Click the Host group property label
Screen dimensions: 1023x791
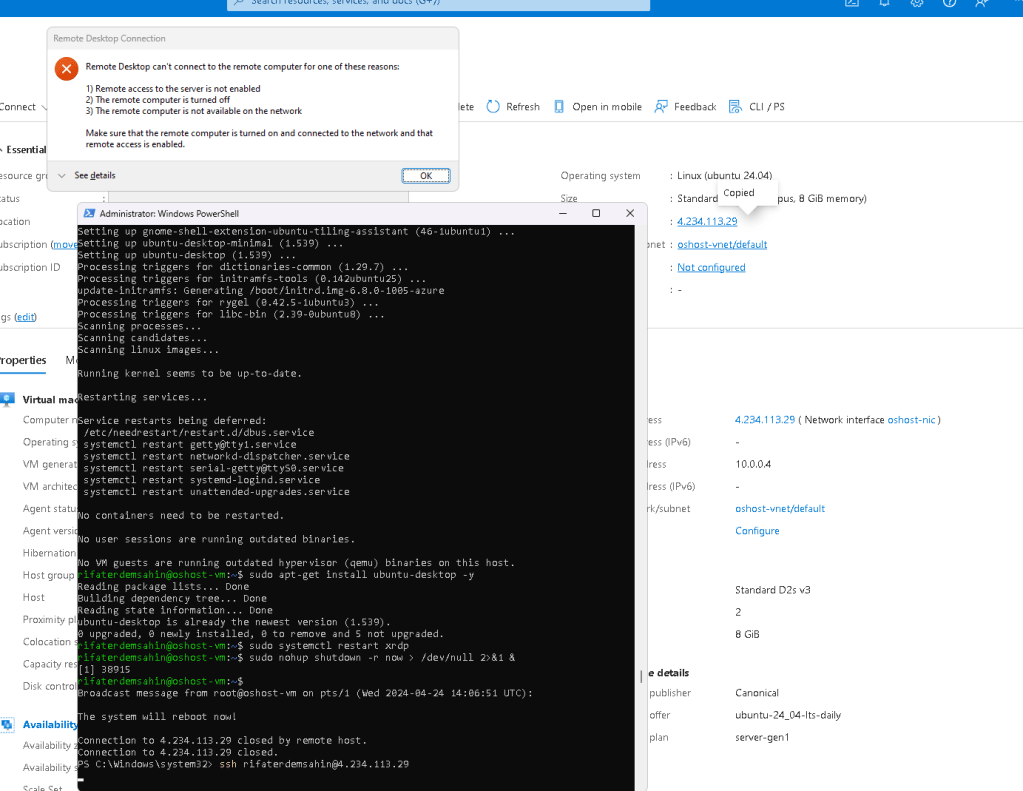point(48,575)
